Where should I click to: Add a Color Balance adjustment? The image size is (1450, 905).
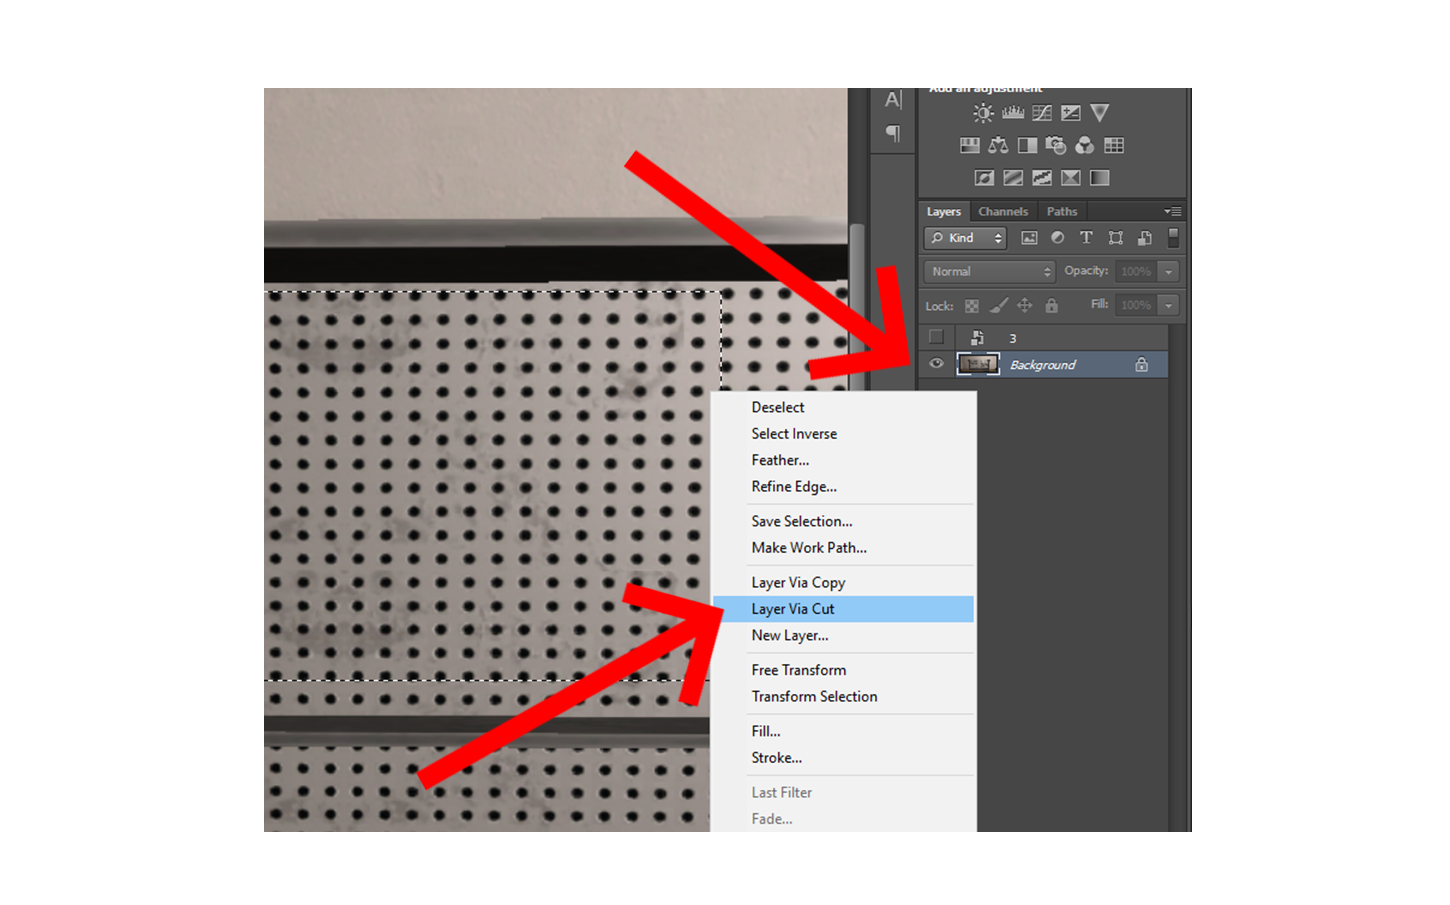[998, 146]
